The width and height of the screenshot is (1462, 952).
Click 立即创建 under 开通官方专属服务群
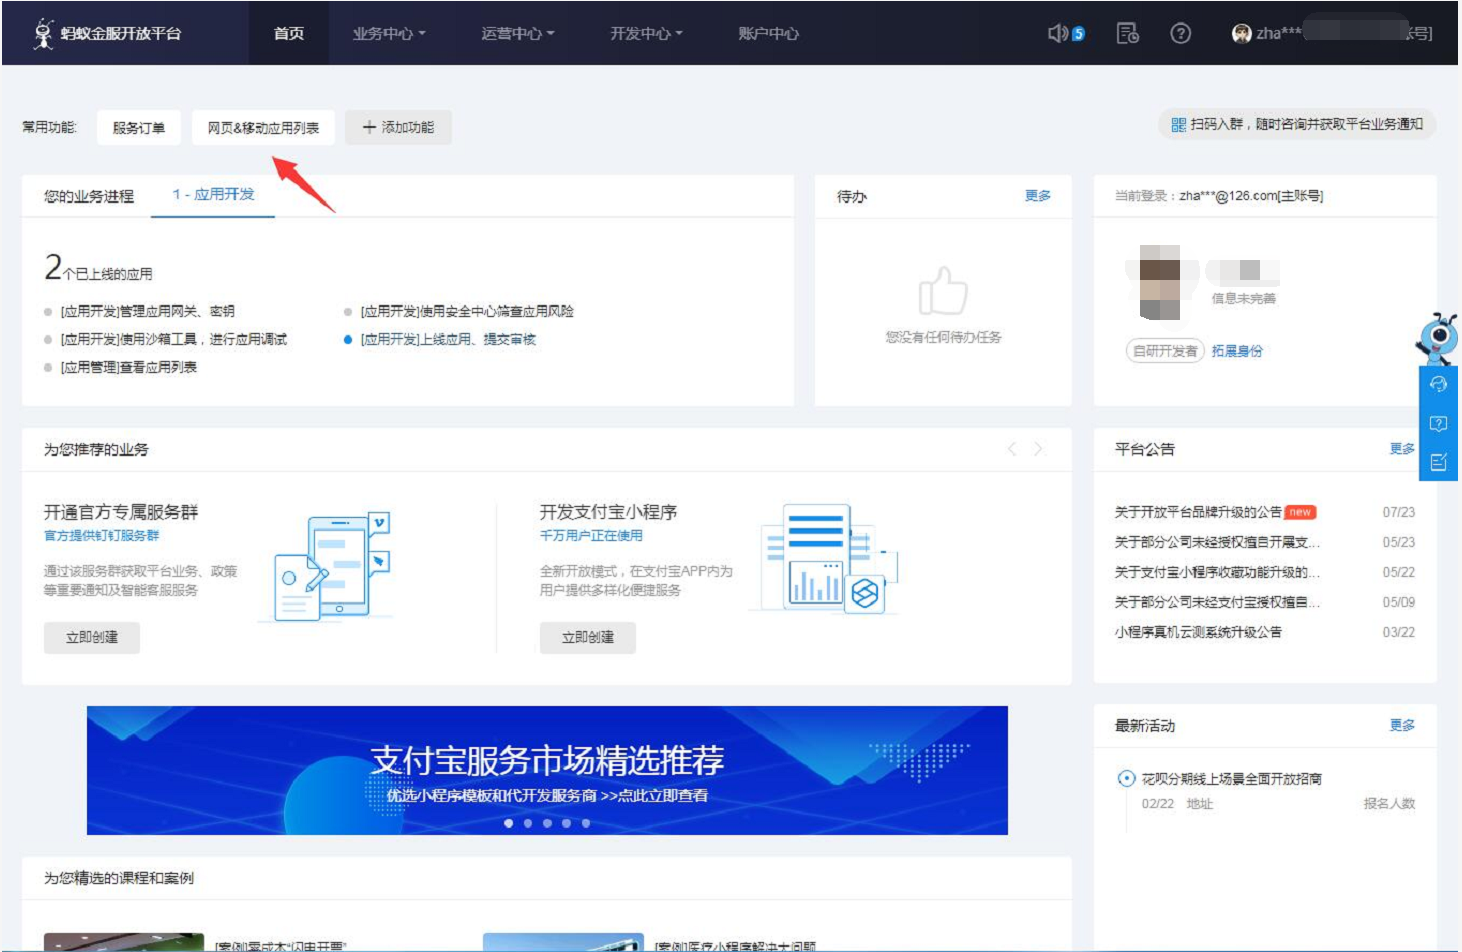coord(92,637)
